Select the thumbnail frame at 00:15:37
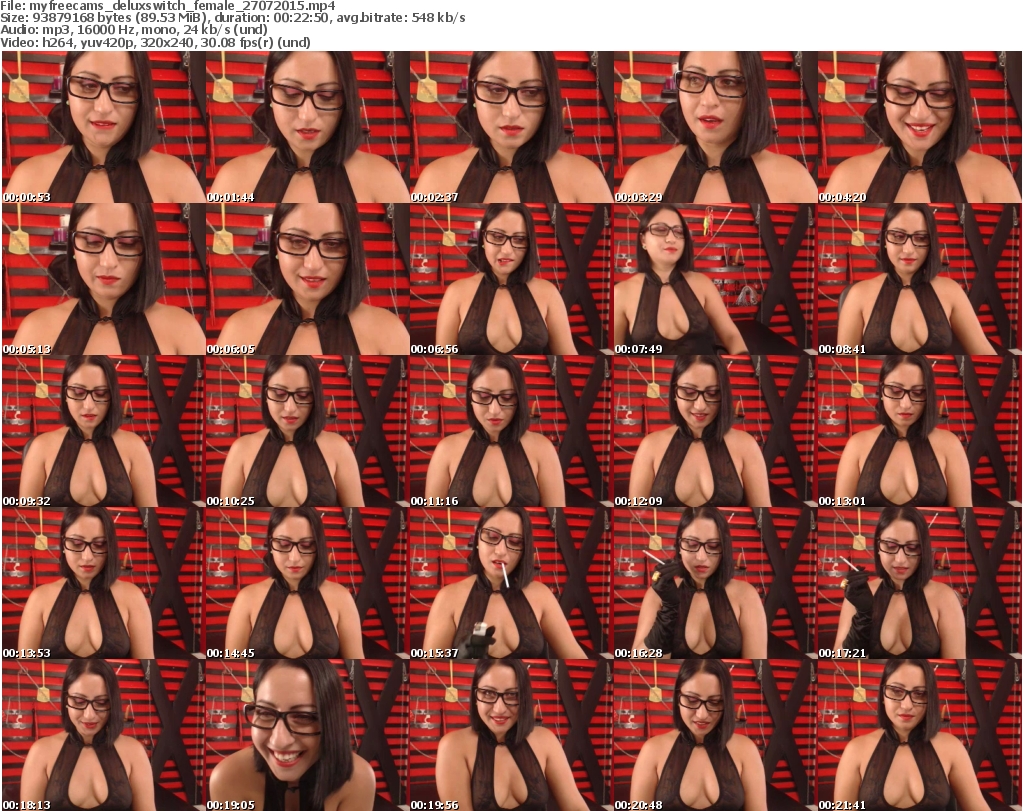This screenshot has width=1024, height=811. (x=511, y=583)
